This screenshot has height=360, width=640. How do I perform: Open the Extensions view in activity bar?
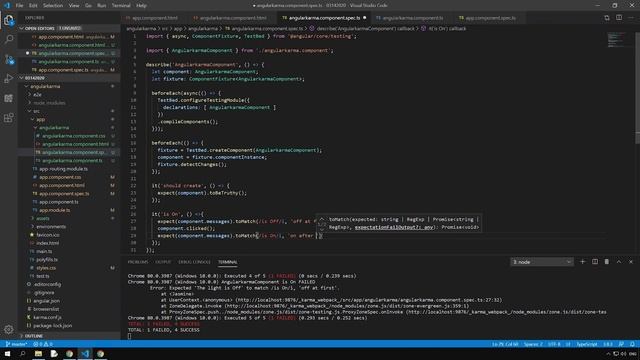[9, 118]
